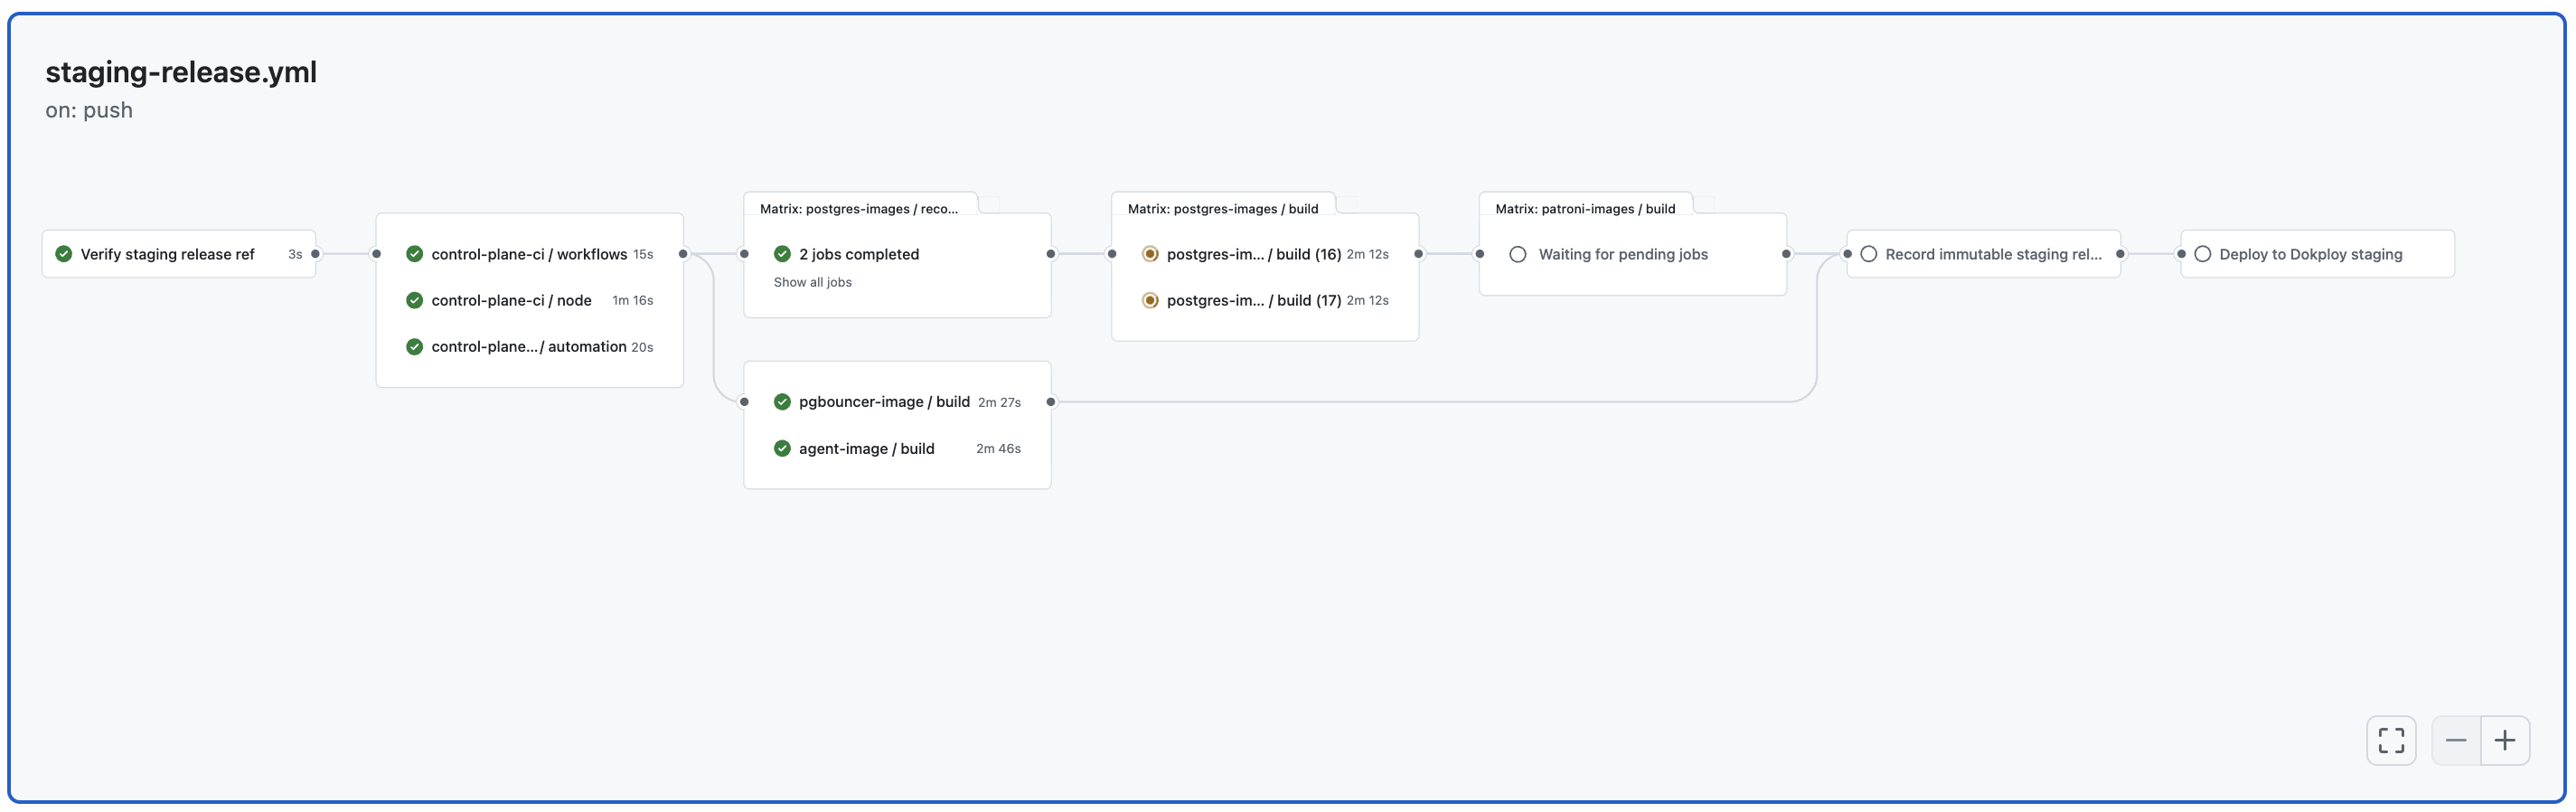Click 2m 12s duration of postgres build (17)
The width and height of the screenshot is (2576, 812).
(x=1367, y=300)
